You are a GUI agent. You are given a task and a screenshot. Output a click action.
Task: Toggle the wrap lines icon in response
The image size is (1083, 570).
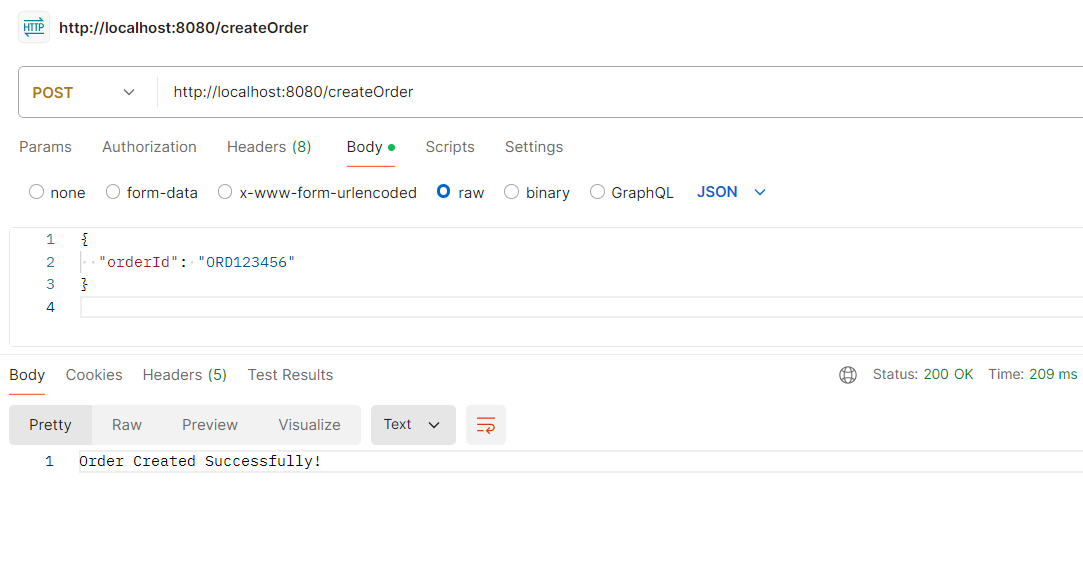(486, 425)
